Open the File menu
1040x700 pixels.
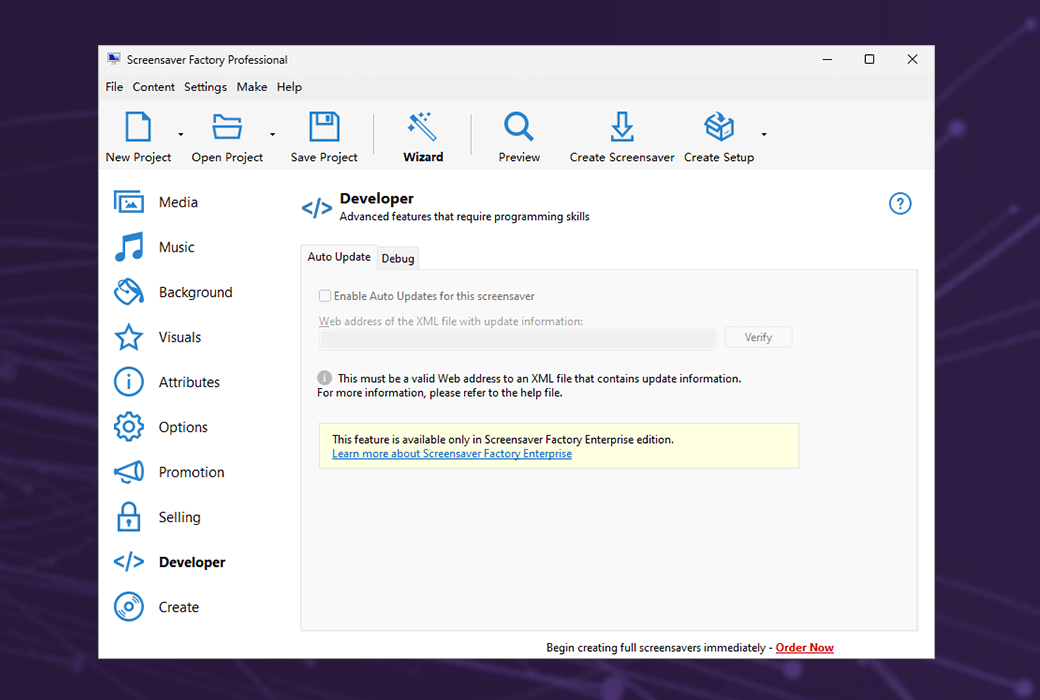114,87
